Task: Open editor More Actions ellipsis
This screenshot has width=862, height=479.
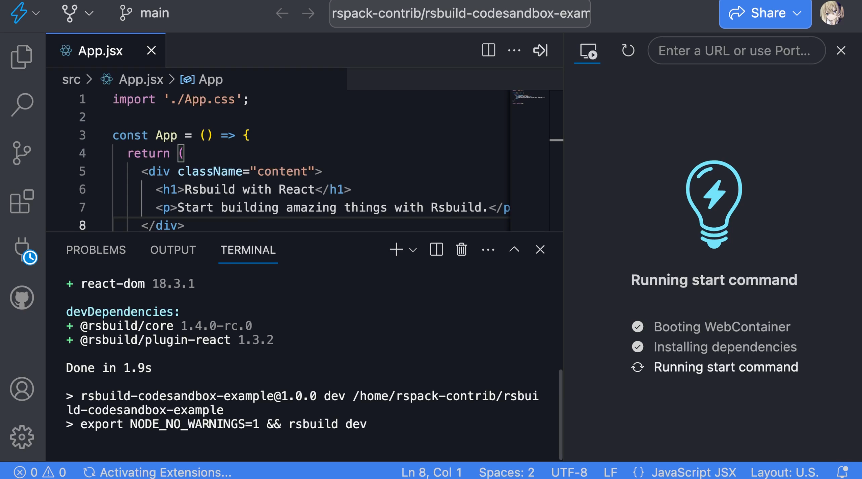Action: 514,50
